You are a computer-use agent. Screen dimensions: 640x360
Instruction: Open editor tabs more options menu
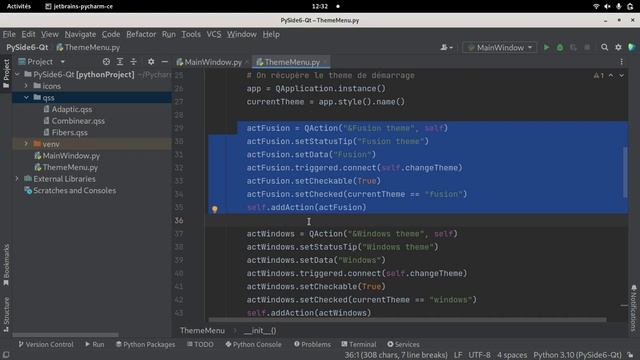621,62
